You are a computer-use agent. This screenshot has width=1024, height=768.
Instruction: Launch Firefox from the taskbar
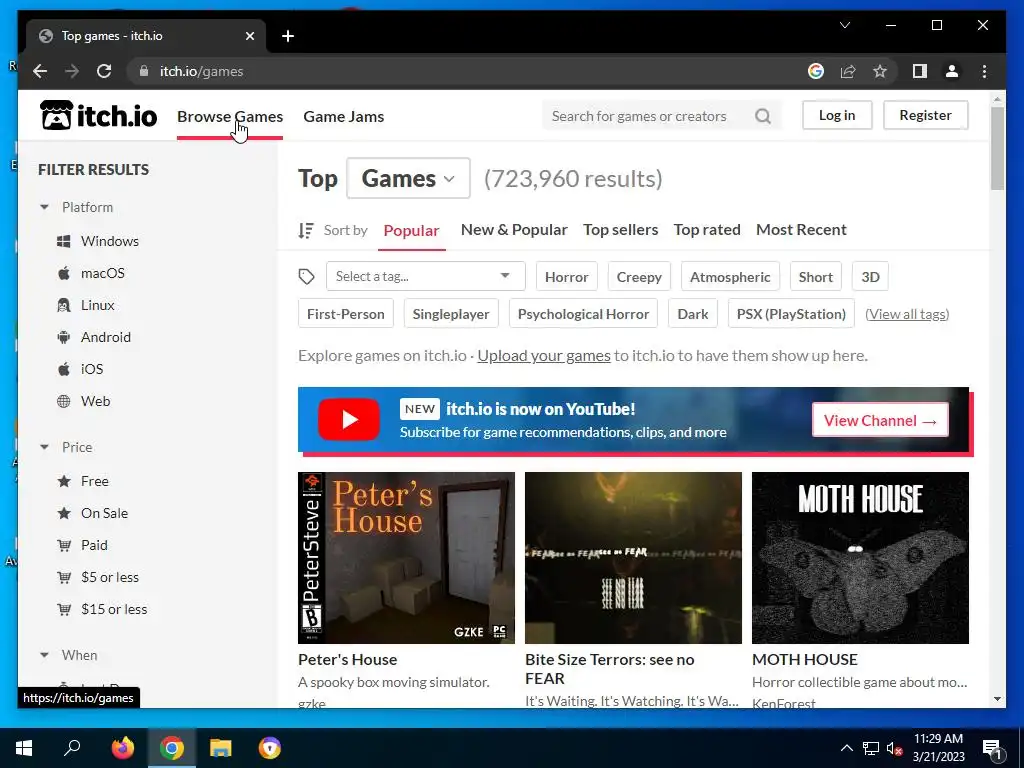point(123,748)
